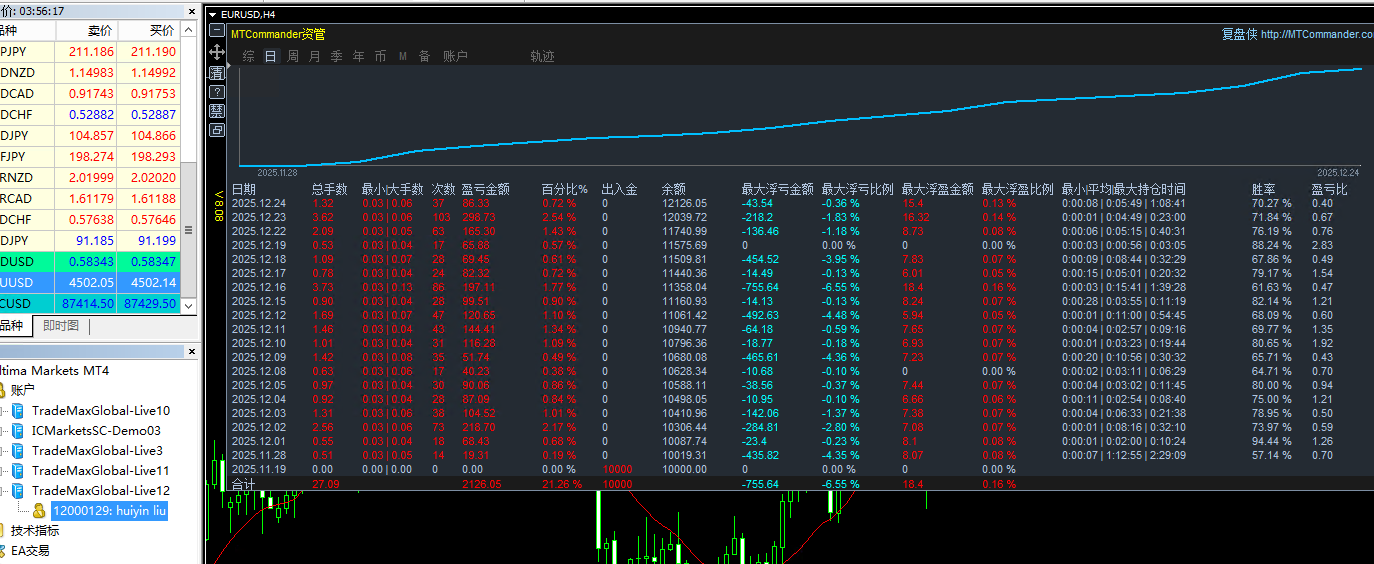This screenshot has width=1374, height=564.
Task: Switch to the 月 monthly tab
Action: [315, 56]
